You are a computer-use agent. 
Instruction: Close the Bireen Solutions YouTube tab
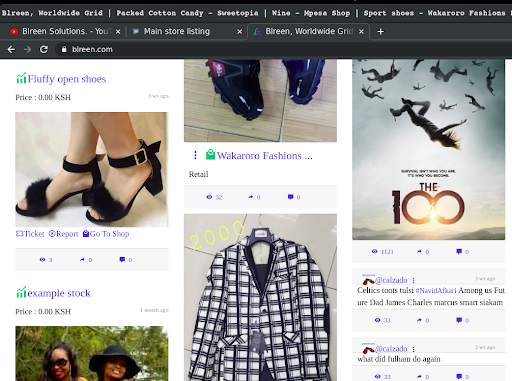[118, 32]
